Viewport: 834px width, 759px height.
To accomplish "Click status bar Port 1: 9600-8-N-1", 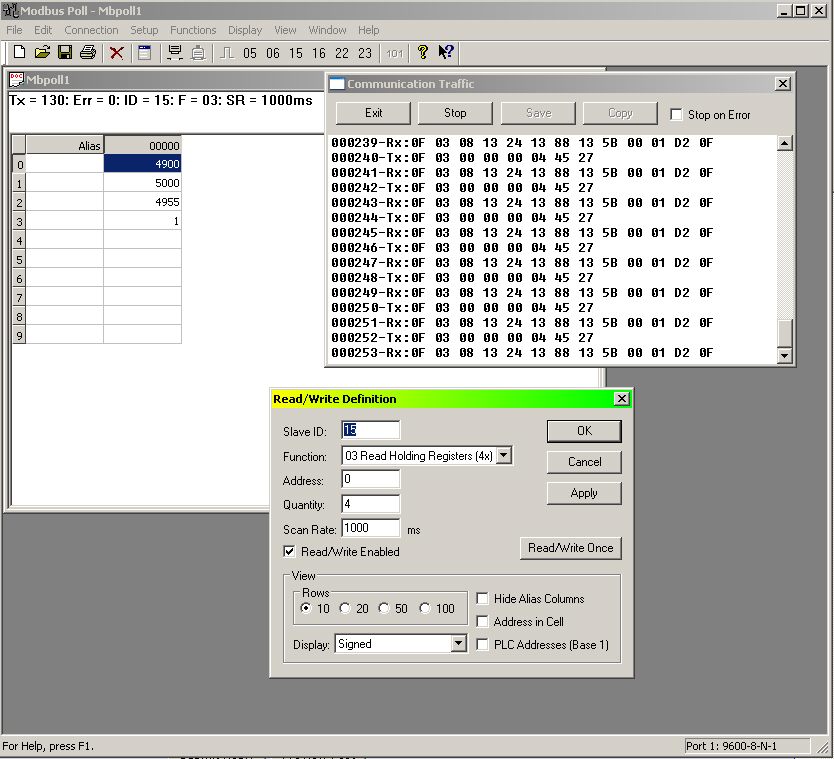I will [x=747, y=746].
